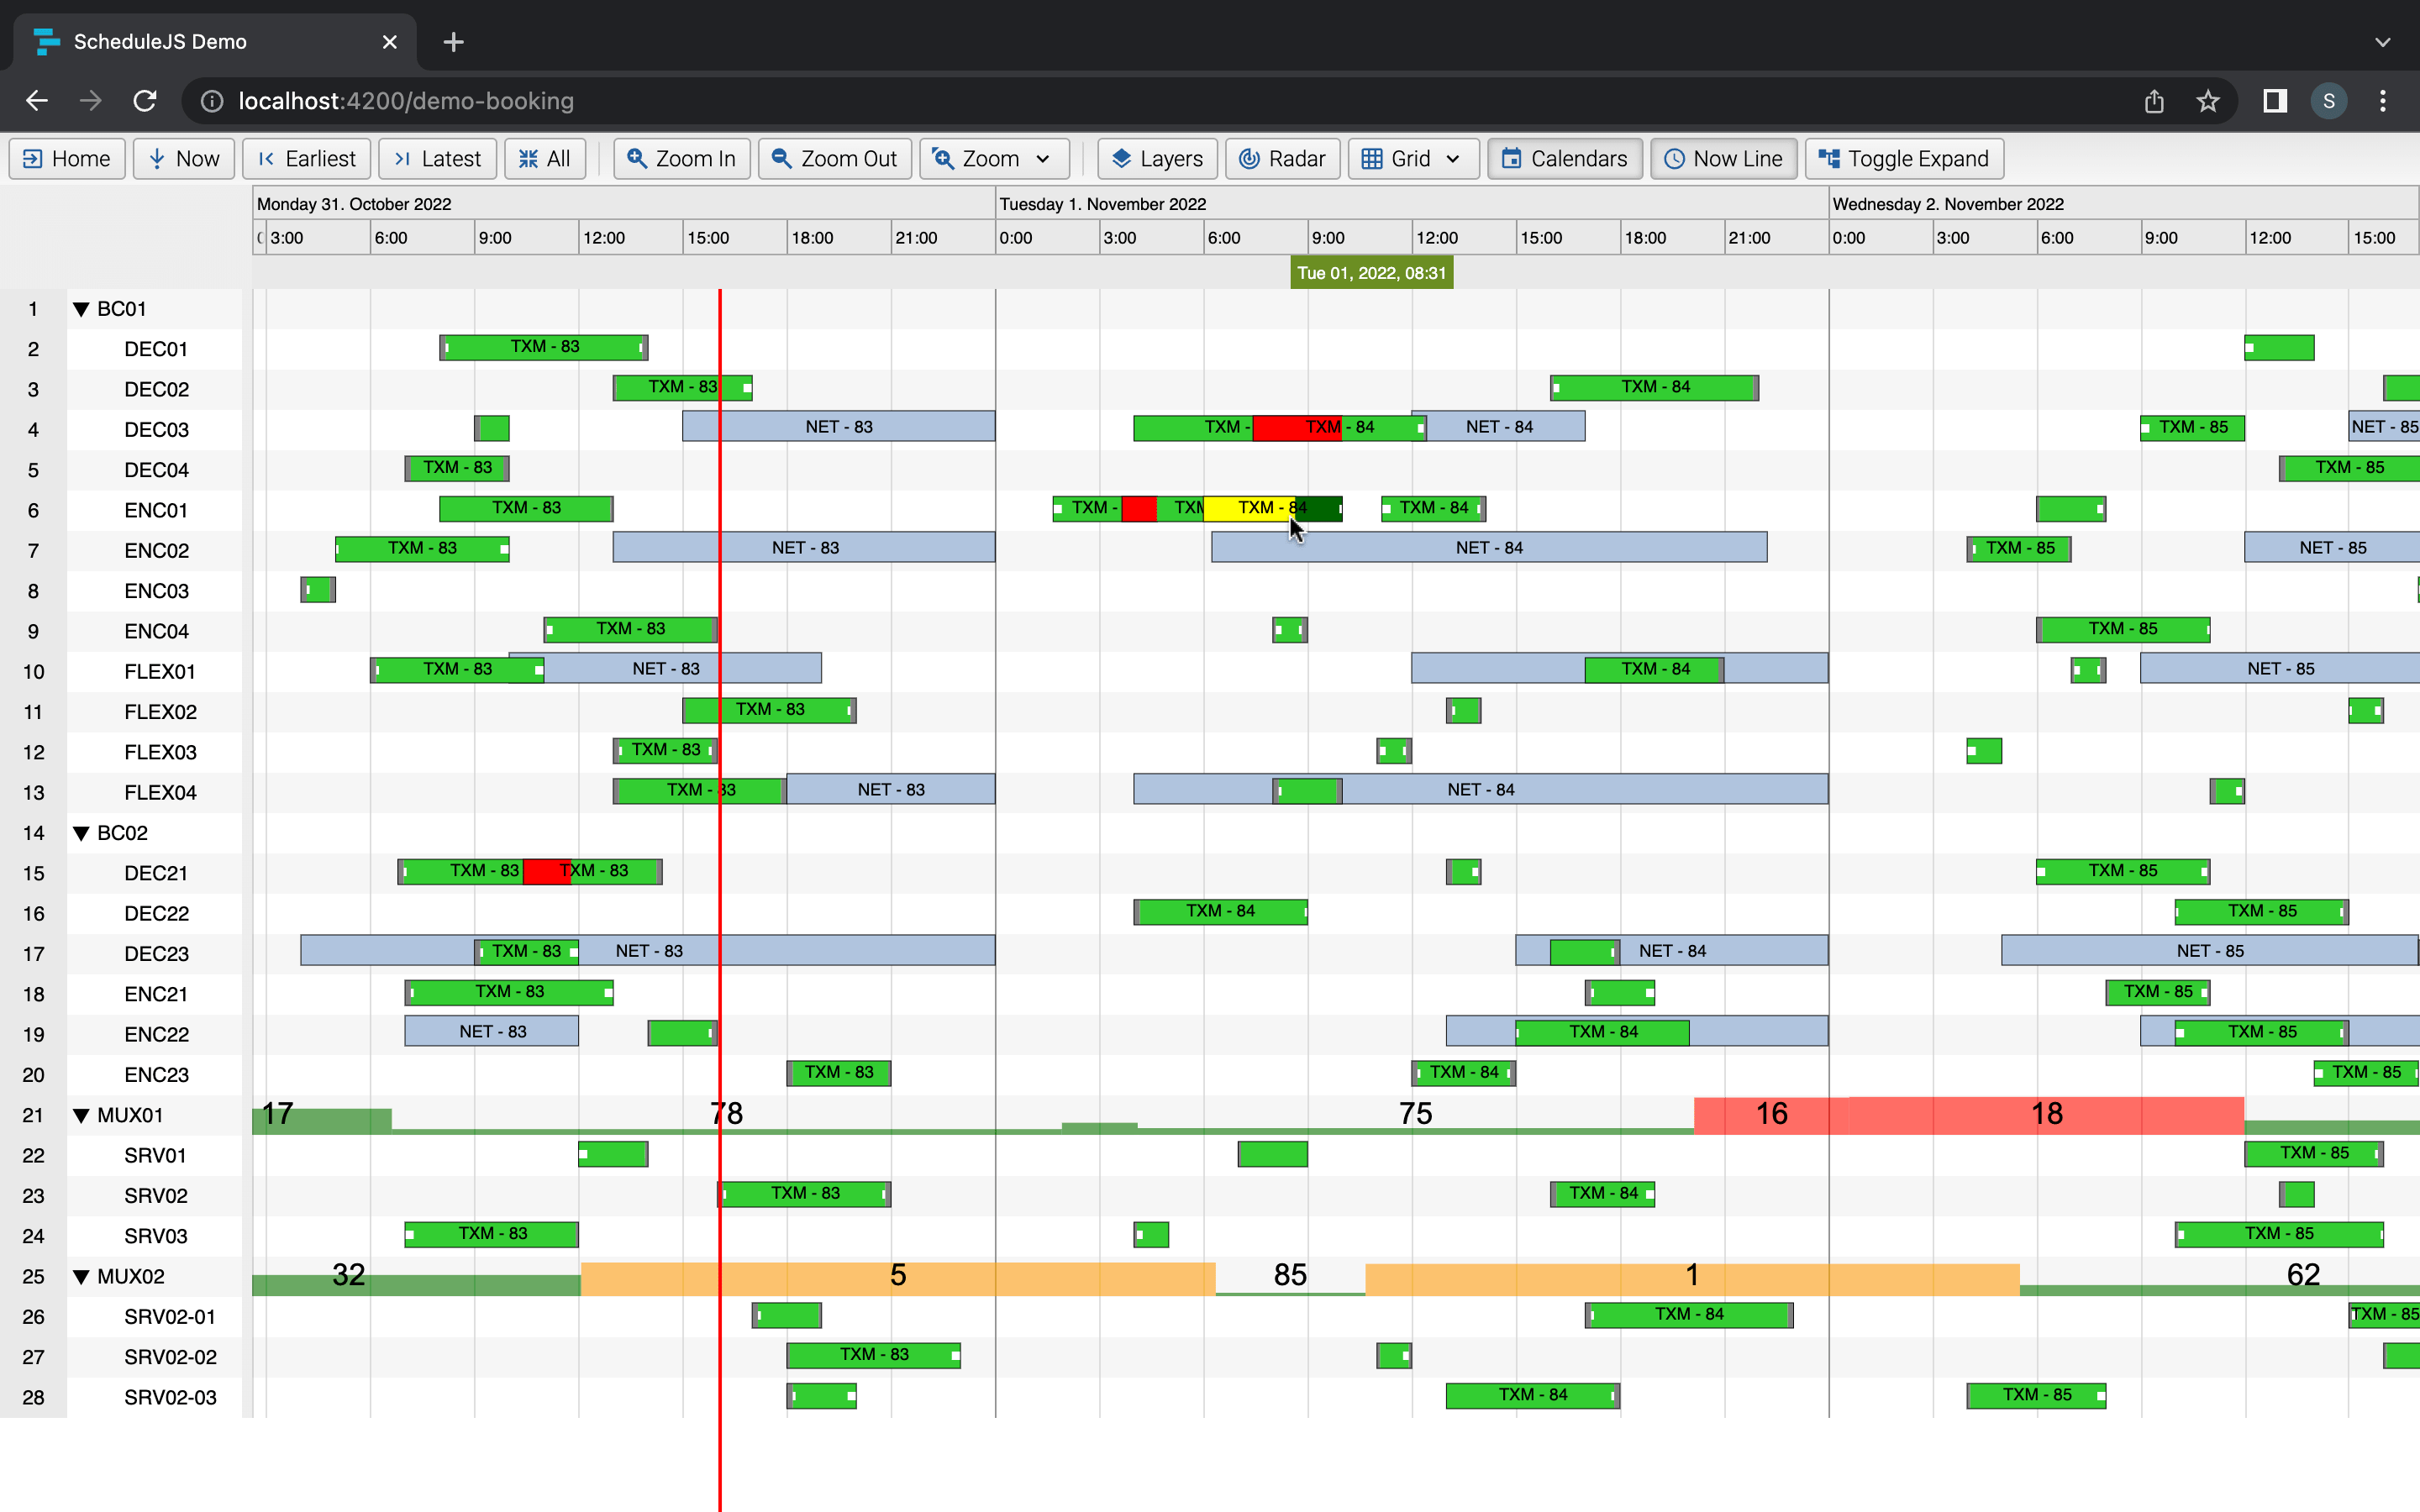Open the Grid options dropdown
The width and height of the screenshot is (2420, 1512).
tap(1452, 158)
